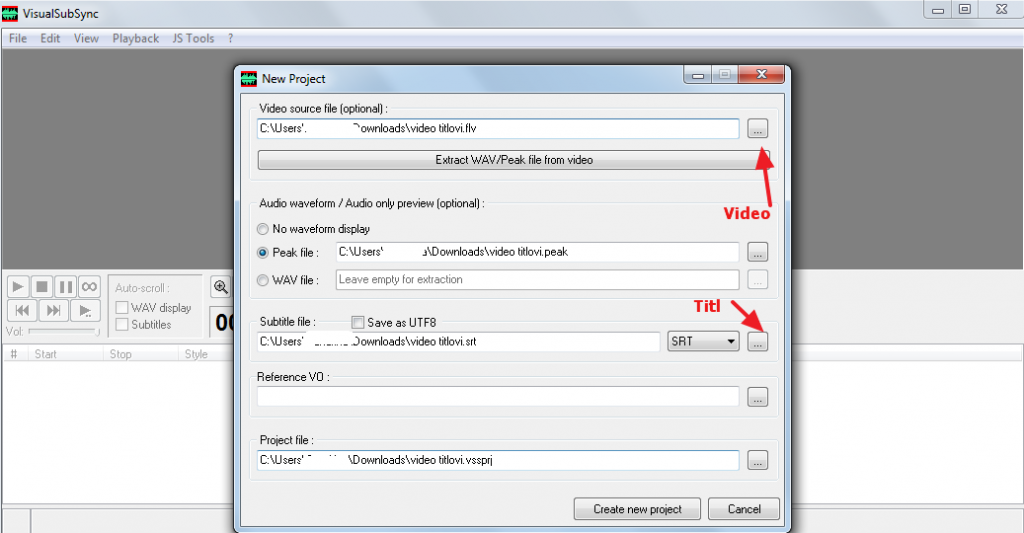Toggle Subtitles auto-scroll checkbox
Image resolution: width=1024 pixels, height=533 pixels.
[x=121, y=325]
